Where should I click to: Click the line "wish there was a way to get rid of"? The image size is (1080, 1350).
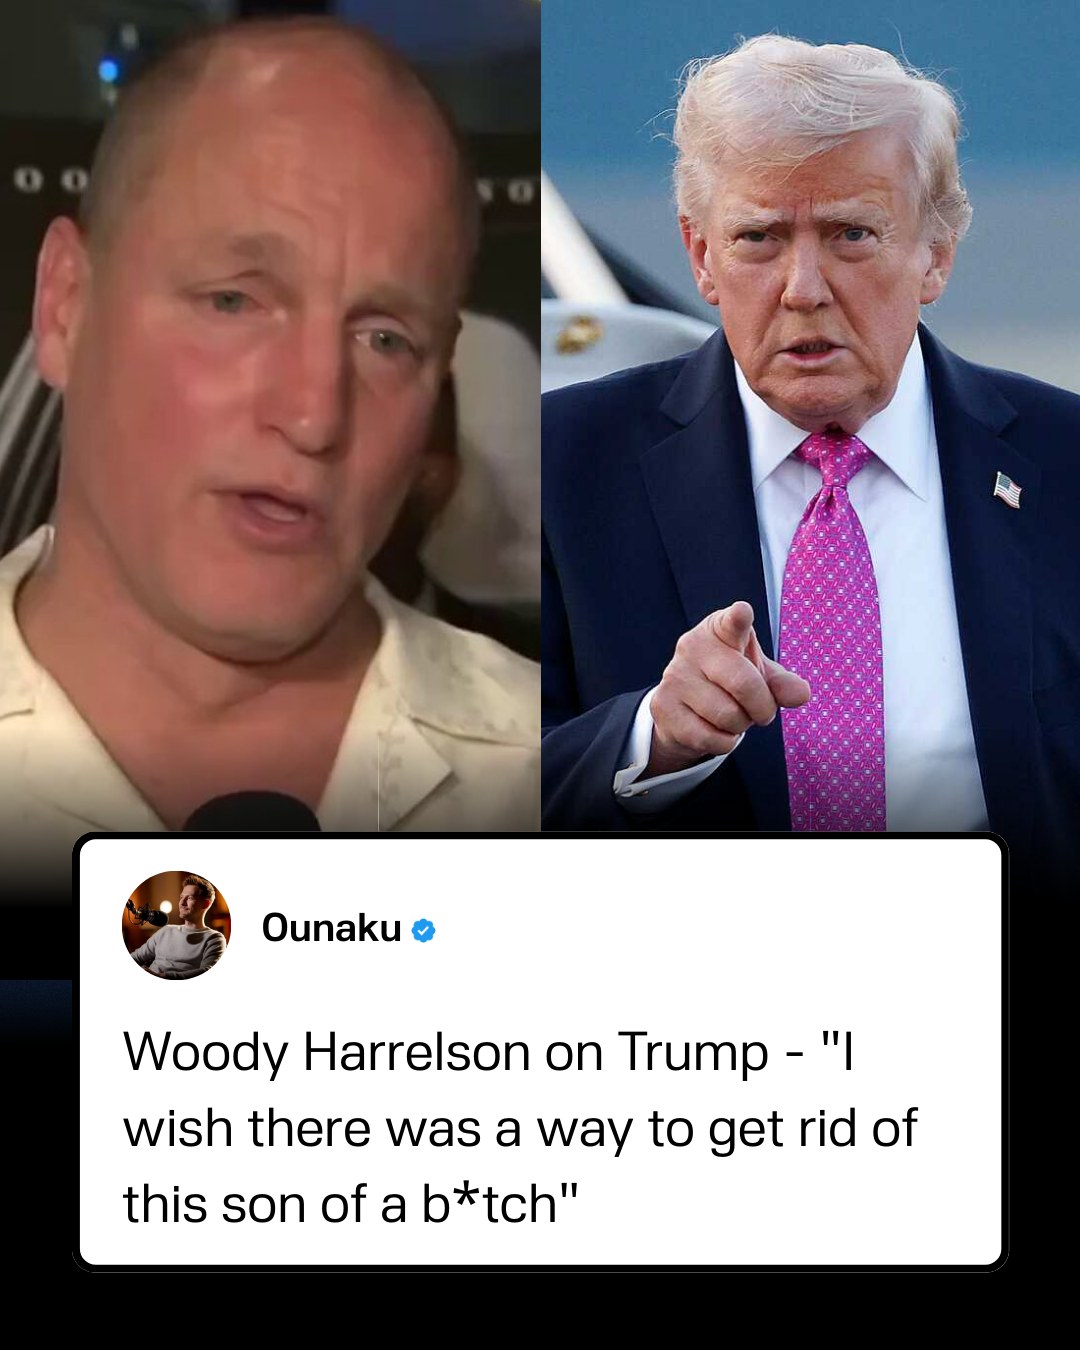[x=520, y=1129]
